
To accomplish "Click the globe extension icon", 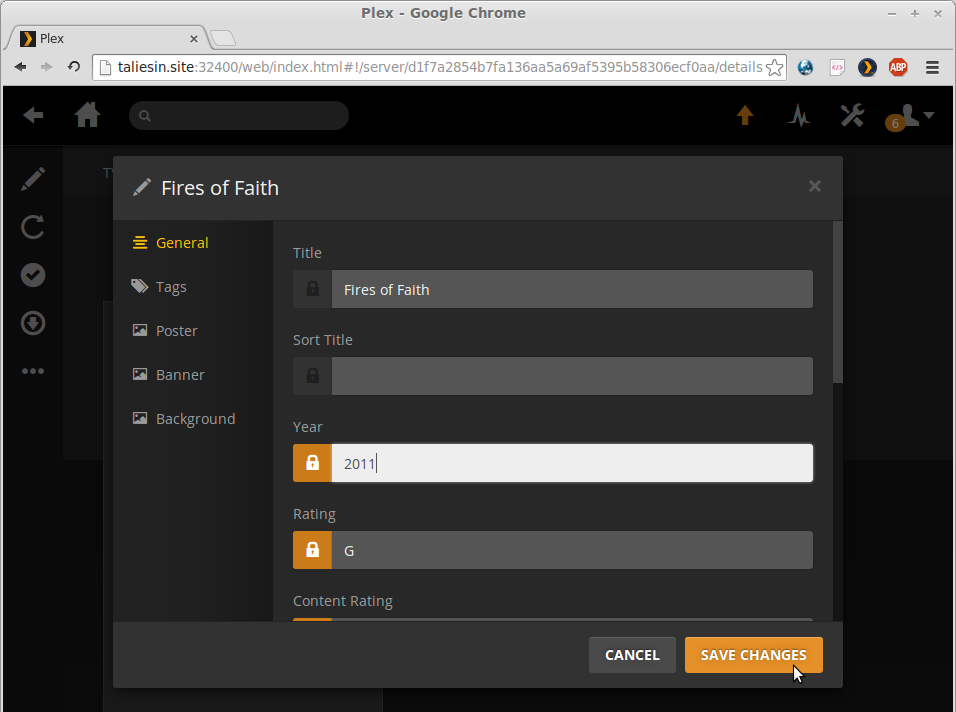I will pyautogui.click(x=805, y=67).
